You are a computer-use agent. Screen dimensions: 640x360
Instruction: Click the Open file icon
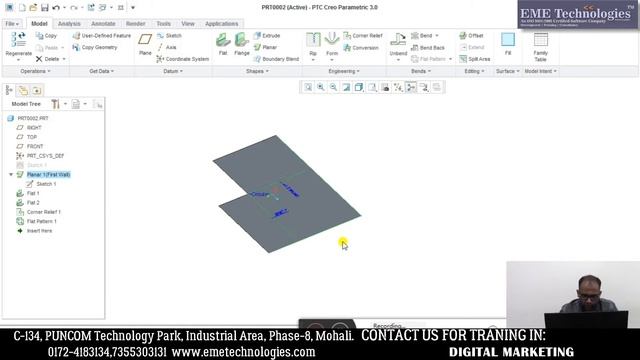[x=33, y=8]
